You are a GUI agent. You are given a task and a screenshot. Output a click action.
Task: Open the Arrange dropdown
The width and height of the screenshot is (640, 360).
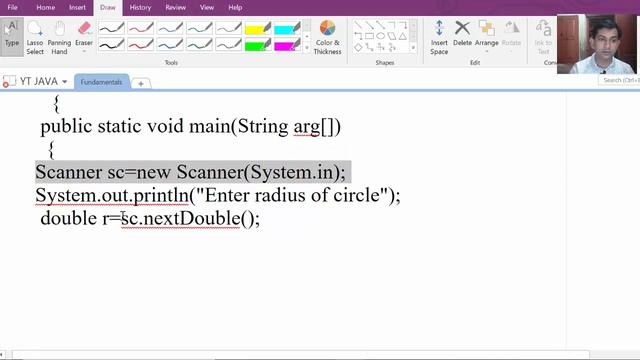pos(487,36)
